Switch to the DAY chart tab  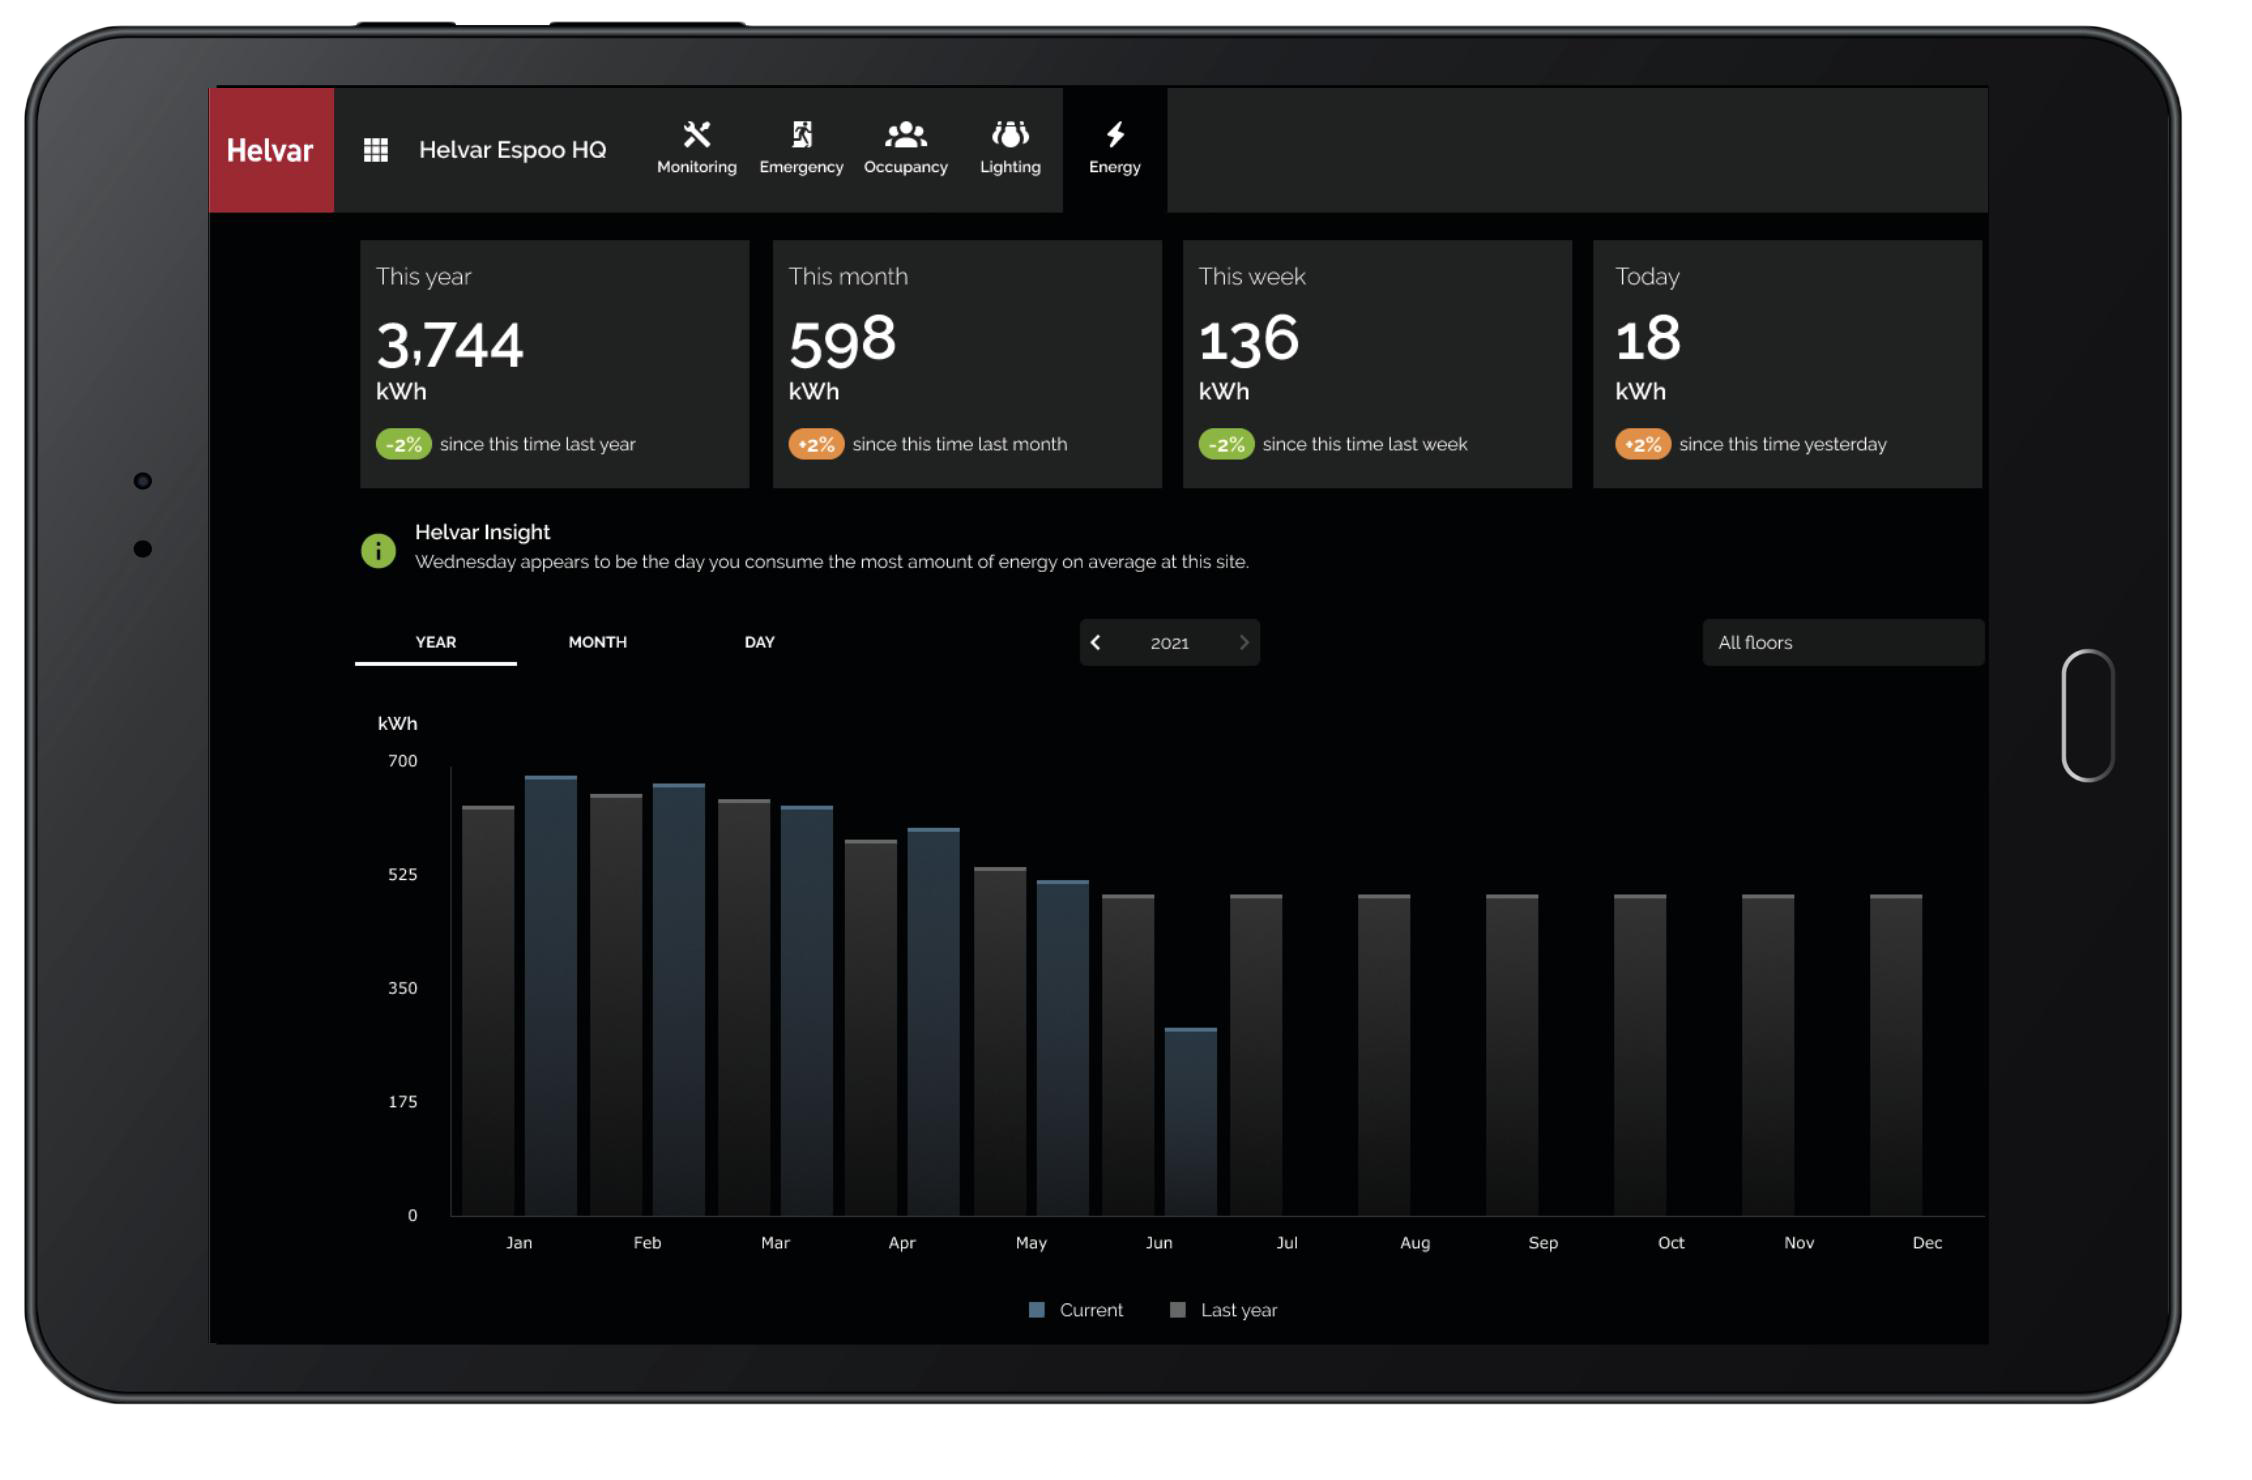coord(759,642)
